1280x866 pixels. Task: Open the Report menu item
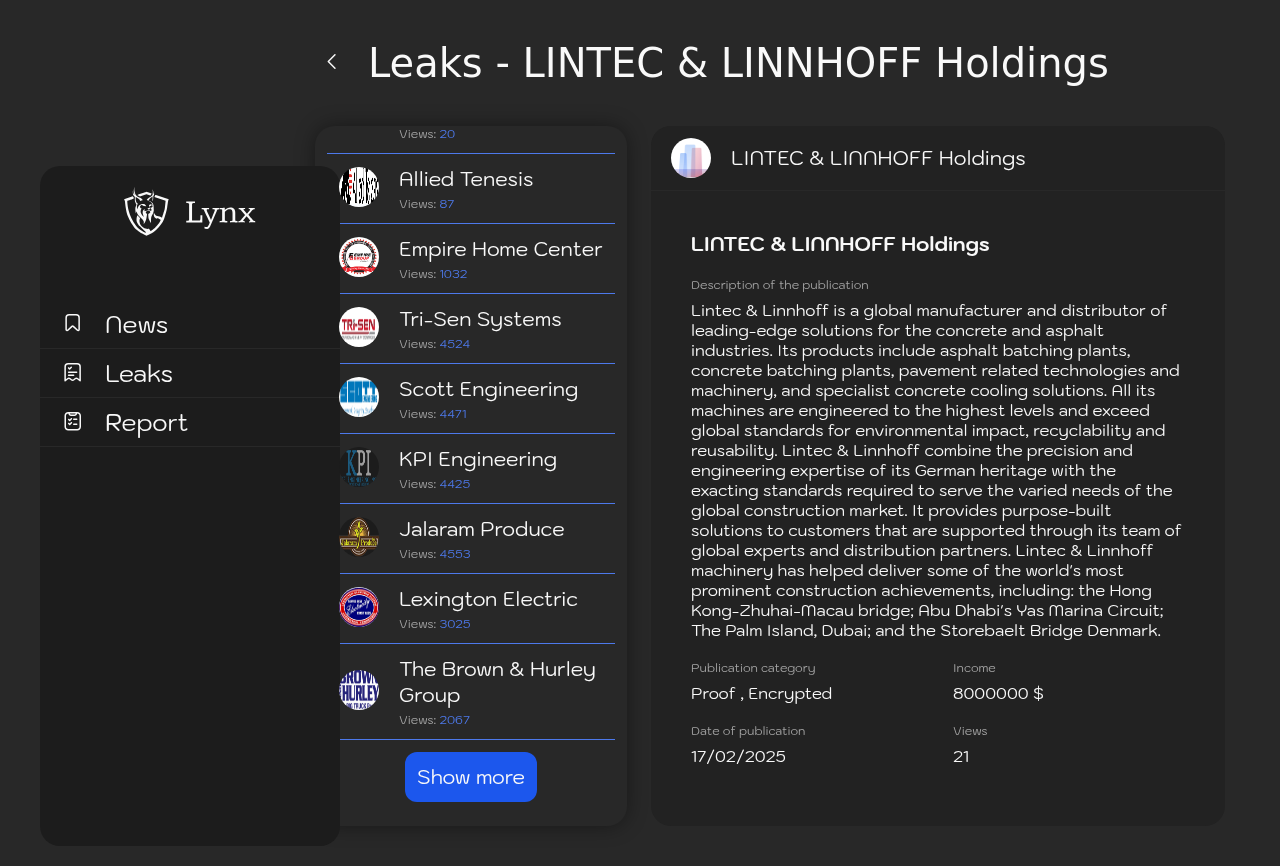coord(190,422)
